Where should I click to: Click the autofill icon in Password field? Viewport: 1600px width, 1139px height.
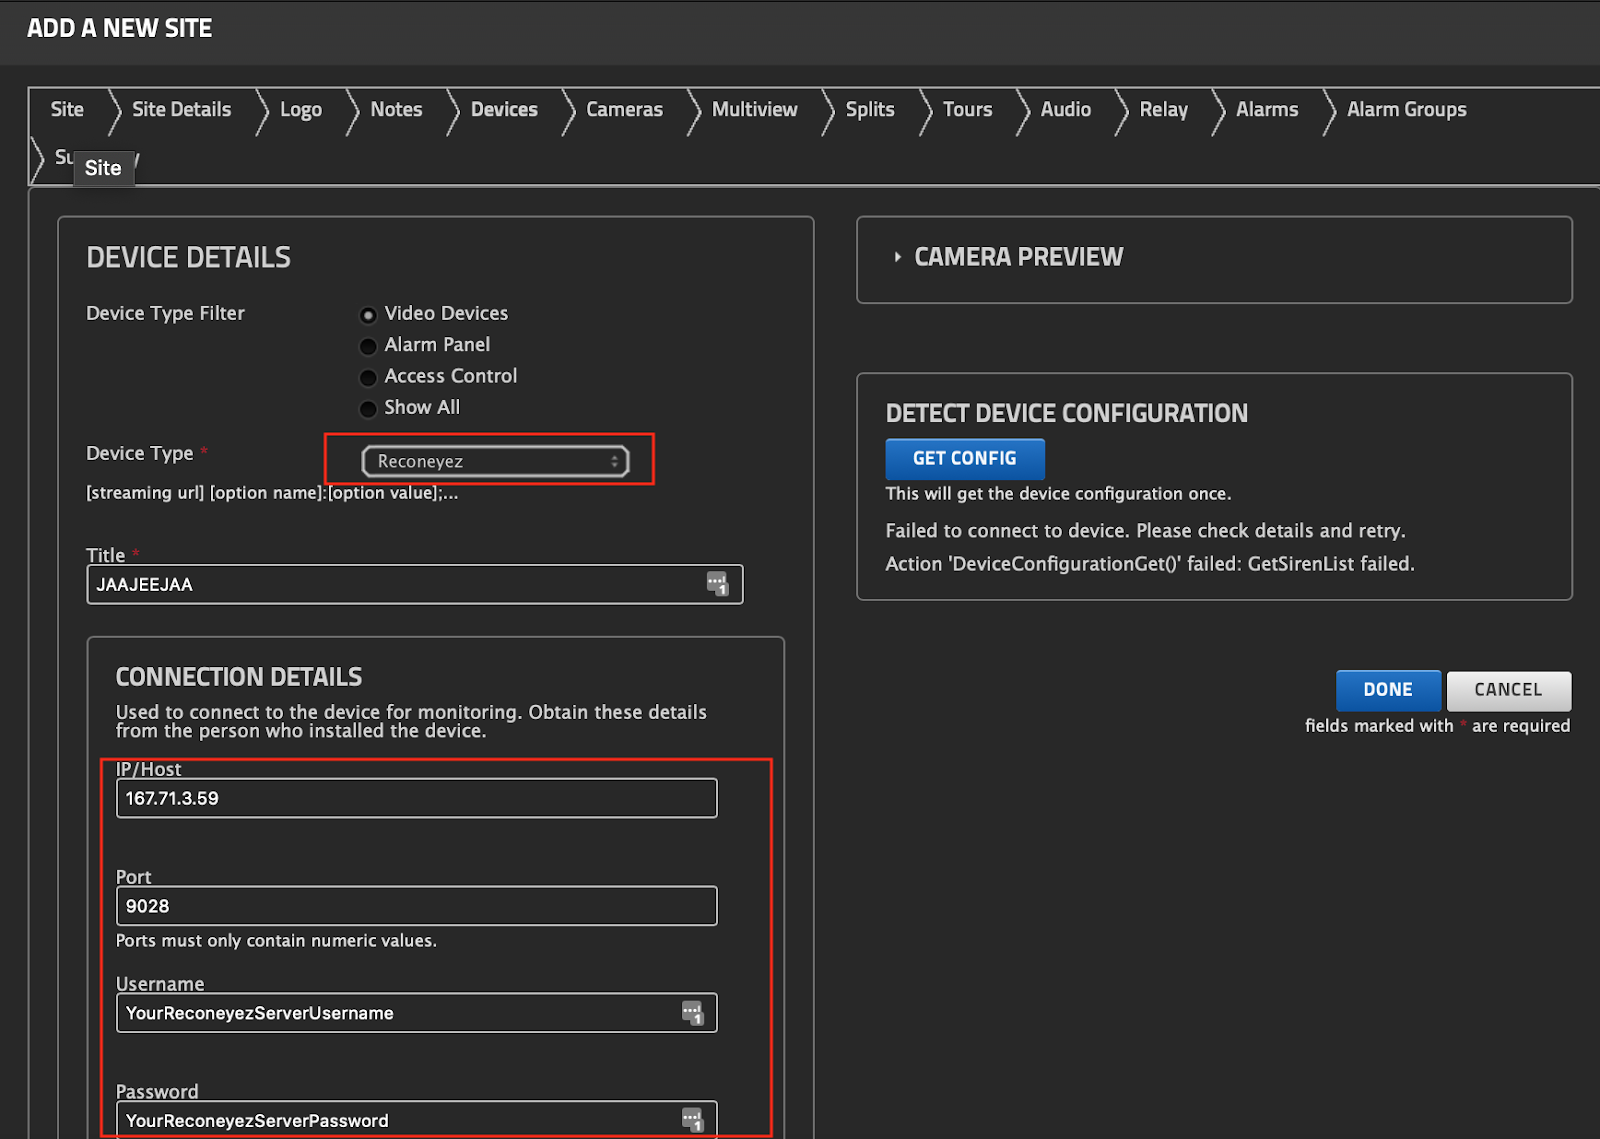(x=693, y=1120)
